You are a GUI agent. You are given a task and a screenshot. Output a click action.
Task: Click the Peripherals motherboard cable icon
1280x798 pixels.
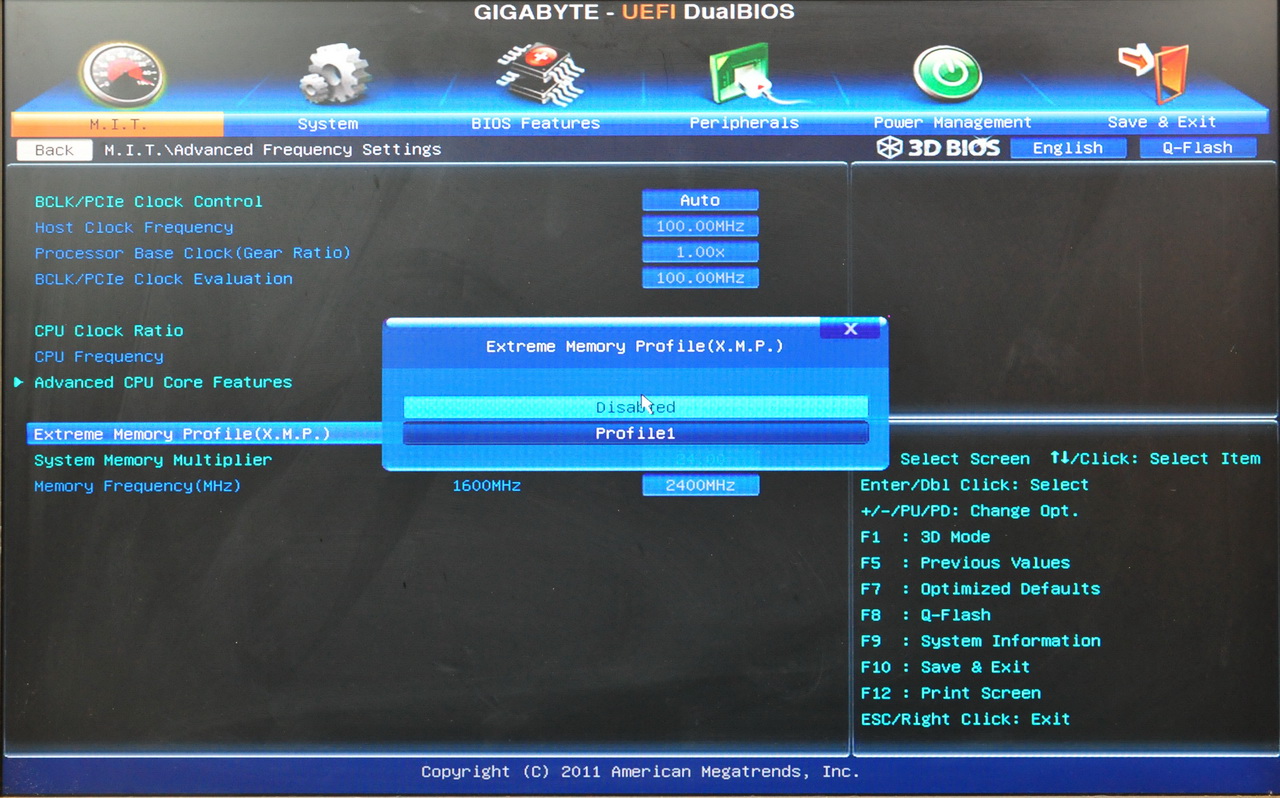point(750,74)
